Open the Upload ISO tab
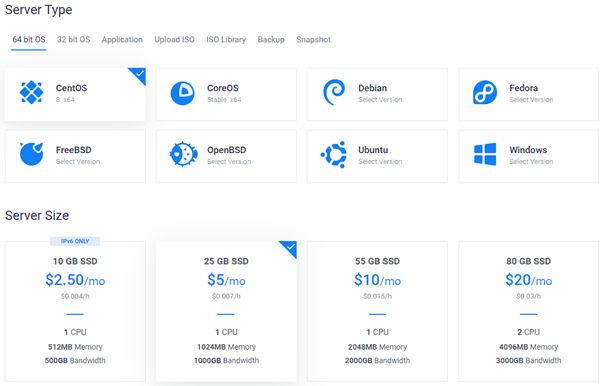 [x=175, y=40]
